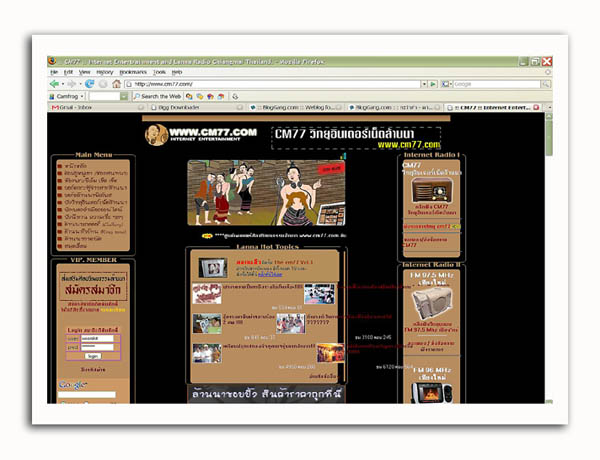Close the Gmail - Inbox tab
This screenshot has width=600, height=460.
[141, 108]
